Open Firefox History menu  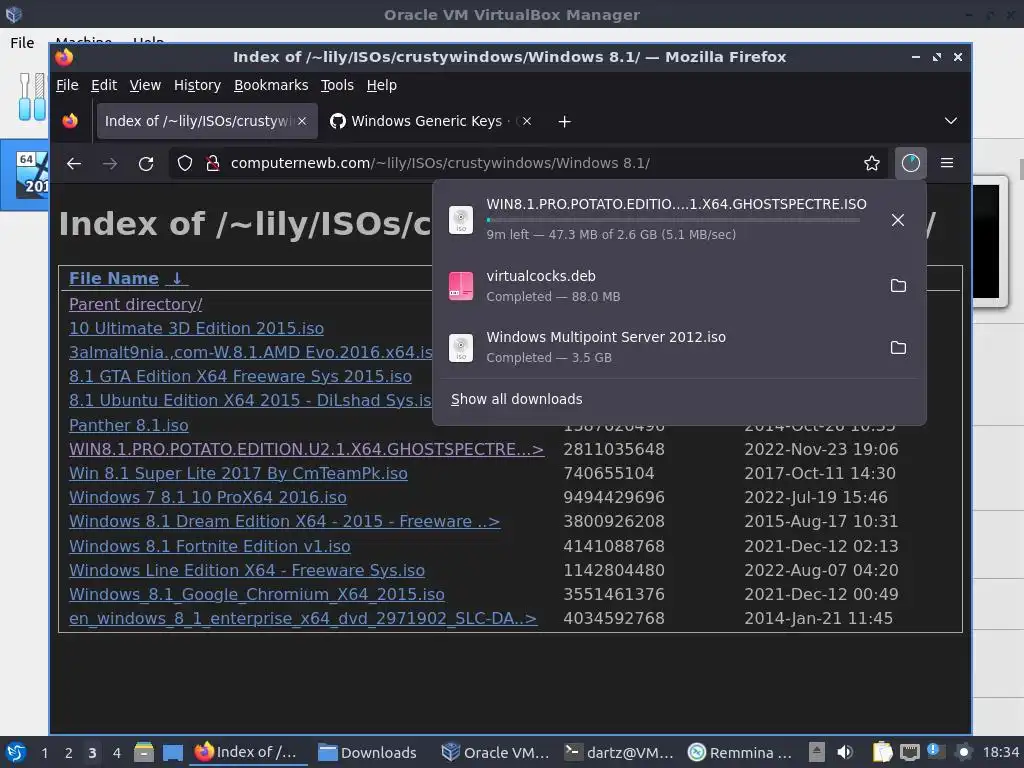(x=197, y=85)
